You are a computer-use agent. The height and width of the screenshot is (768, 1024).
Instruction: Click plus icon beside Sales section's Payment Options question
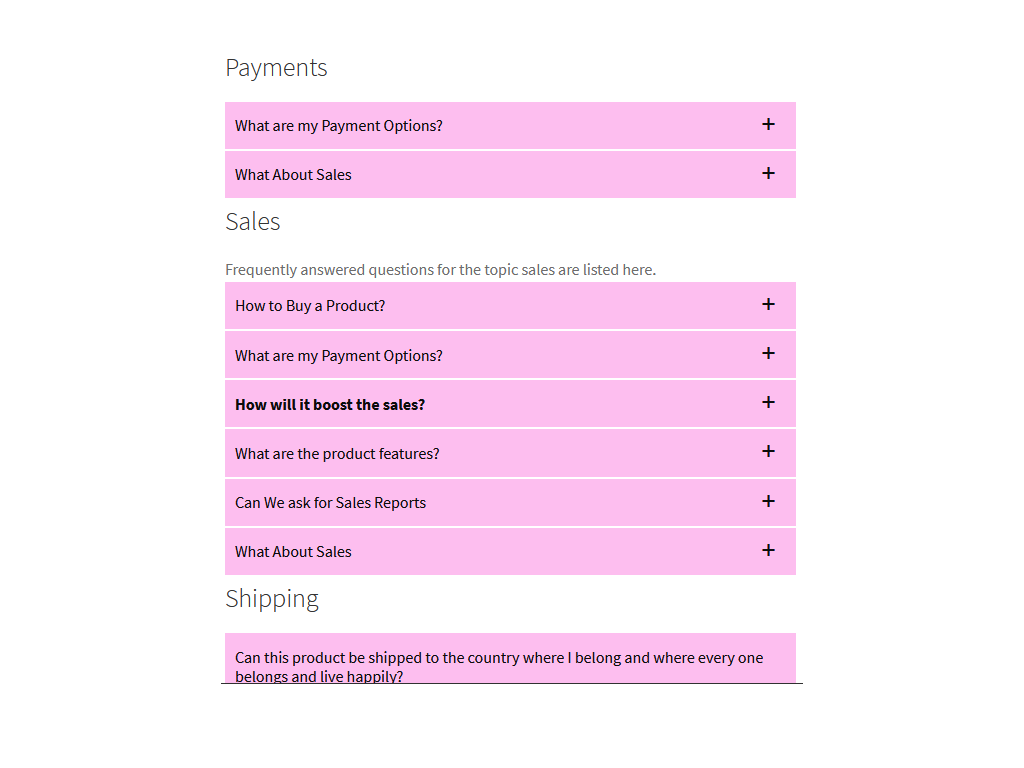coord(768,353)
